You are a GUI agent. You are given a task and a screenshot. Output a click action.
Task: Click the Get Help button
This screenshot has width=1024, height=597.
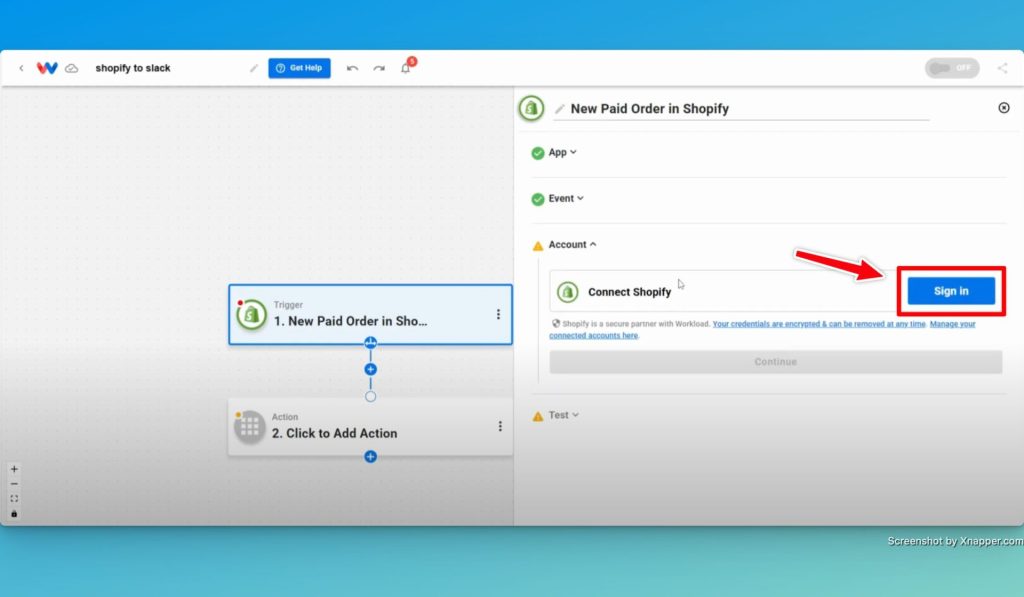pos(299,68)
